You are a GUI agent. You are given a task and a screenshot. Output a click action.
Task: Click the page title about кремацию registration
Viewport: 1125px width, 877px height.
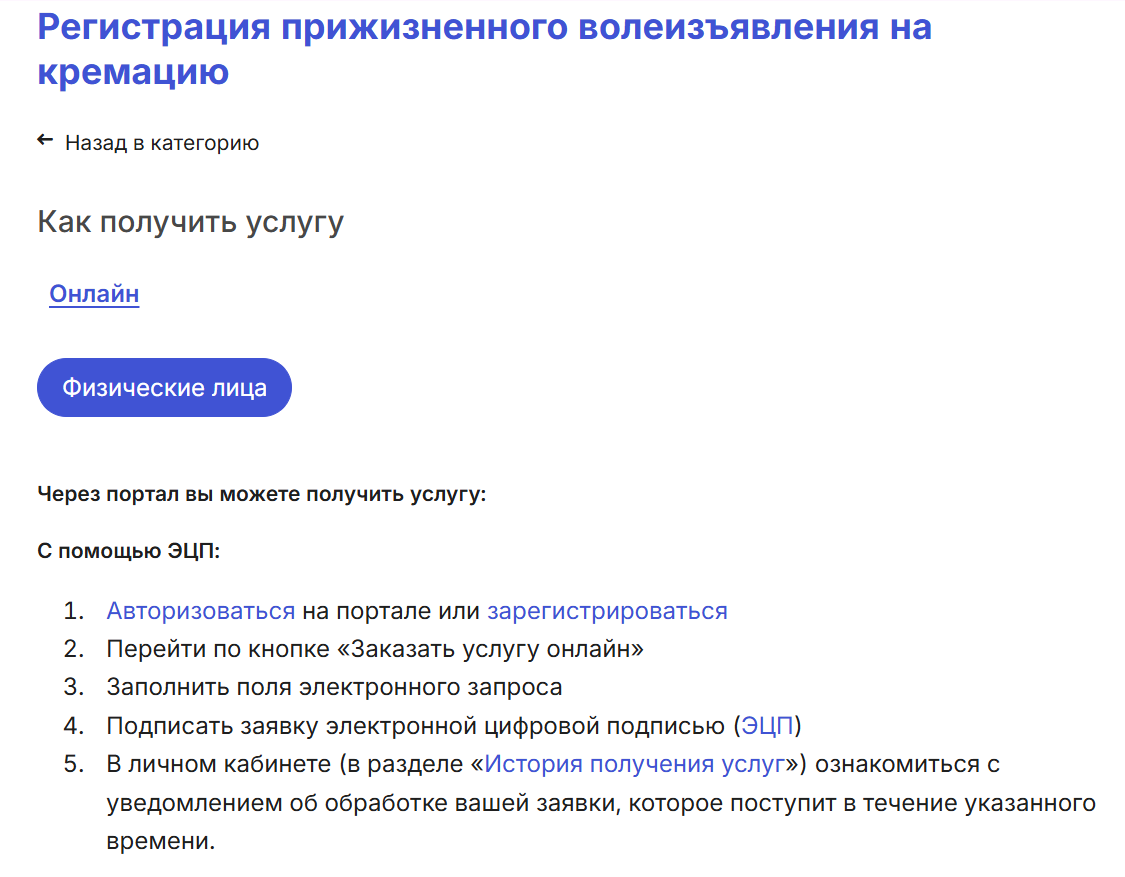[x=484, y=49]
